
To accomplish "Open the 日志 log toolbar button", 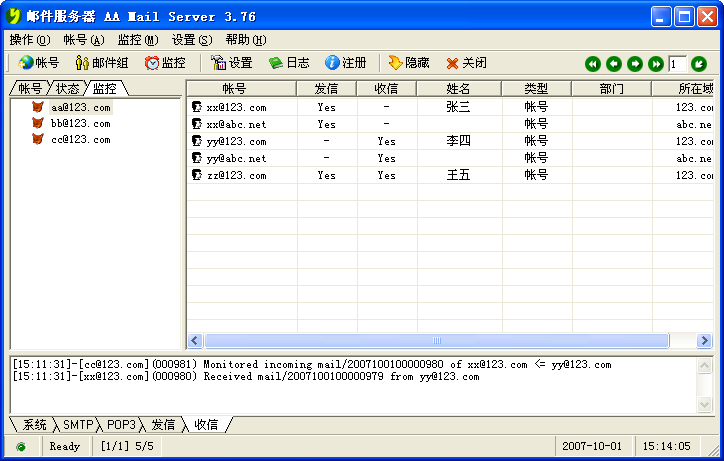I will click(289, 63).
